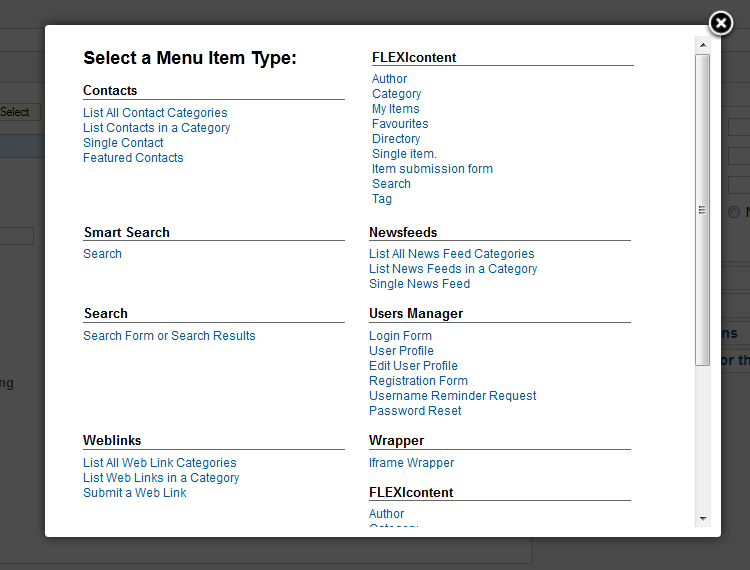Choose Directory menu type
This screenshot has width=750, height=570.
coord(396,139)
